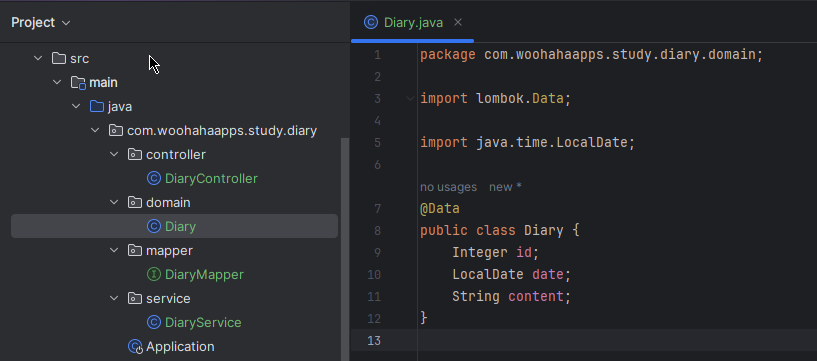Open the Project view dropdown
This screenshot has height=361, width=817.
[41, 22]
